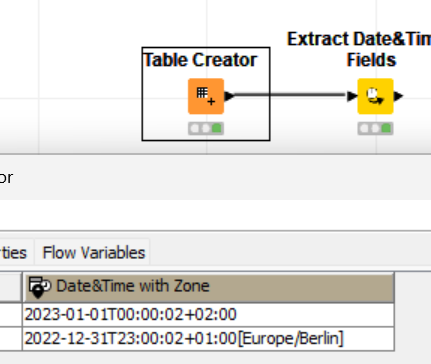Click the Date&Time with Zone column header
The height and width of the screenshot is (364, 431).
click(x=208, y=287)
